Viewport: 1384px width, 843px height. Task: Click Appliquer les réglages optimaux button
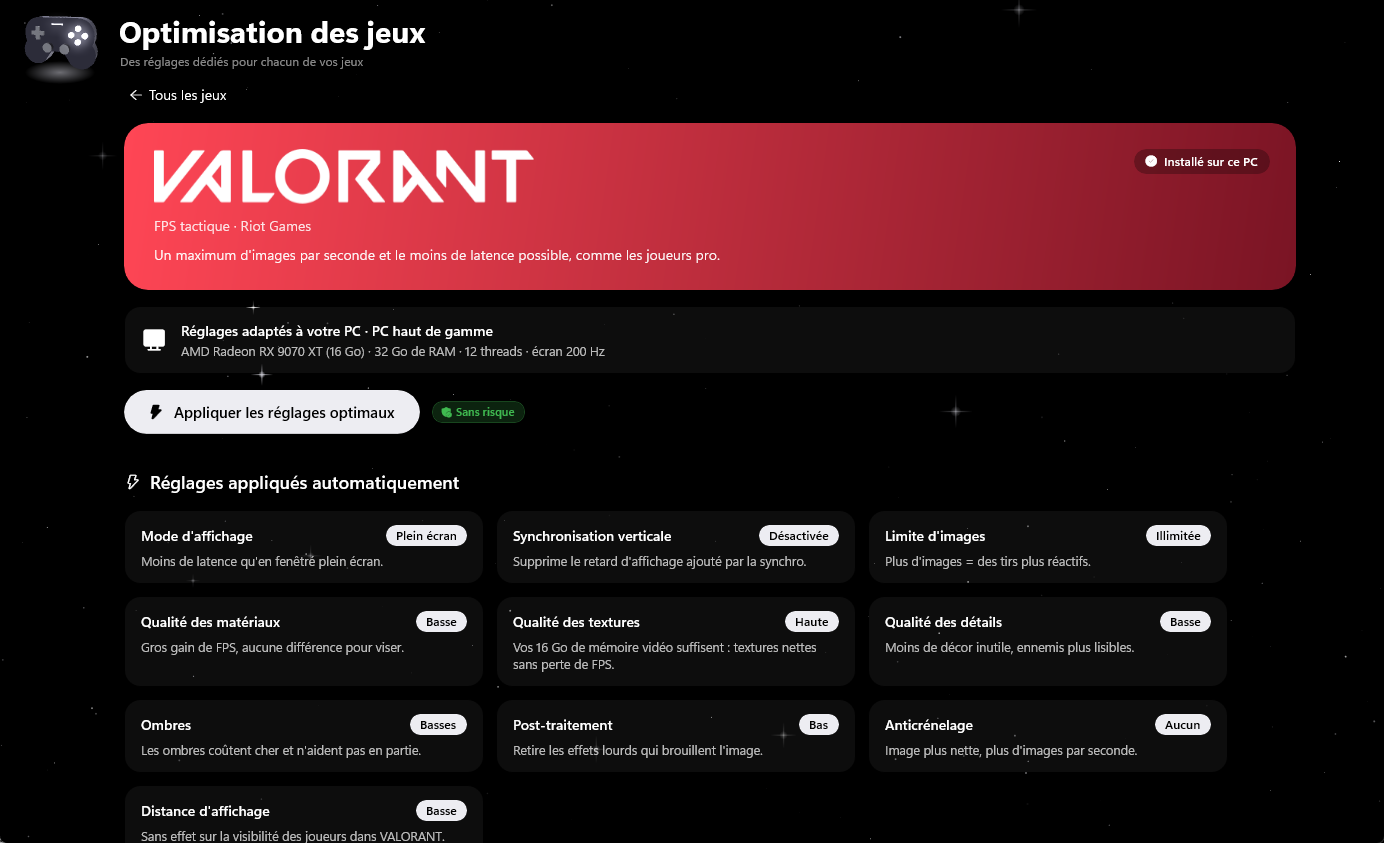click(x=271, y=412)
